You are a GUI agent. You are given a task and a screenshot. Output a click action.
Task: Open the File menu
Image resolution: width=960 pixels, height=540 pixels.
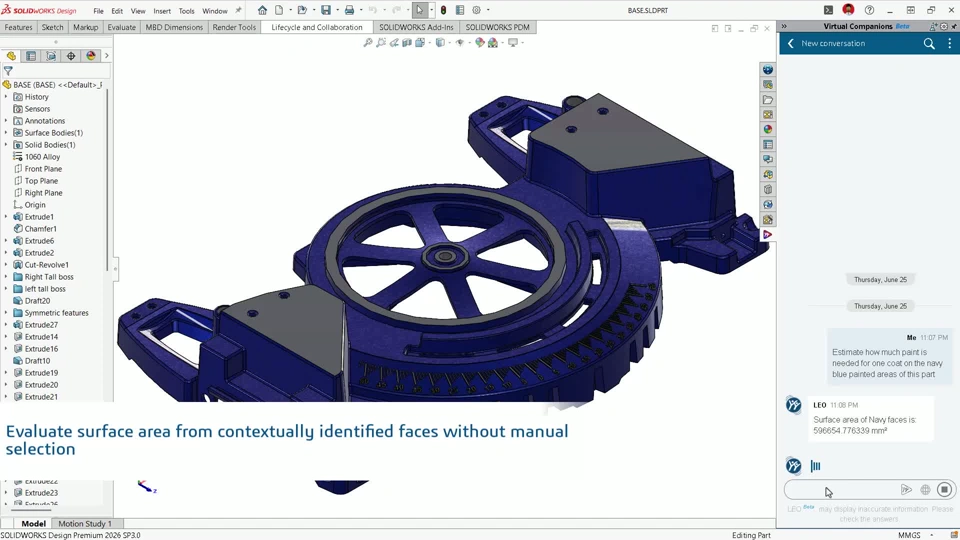coord(98,11)
